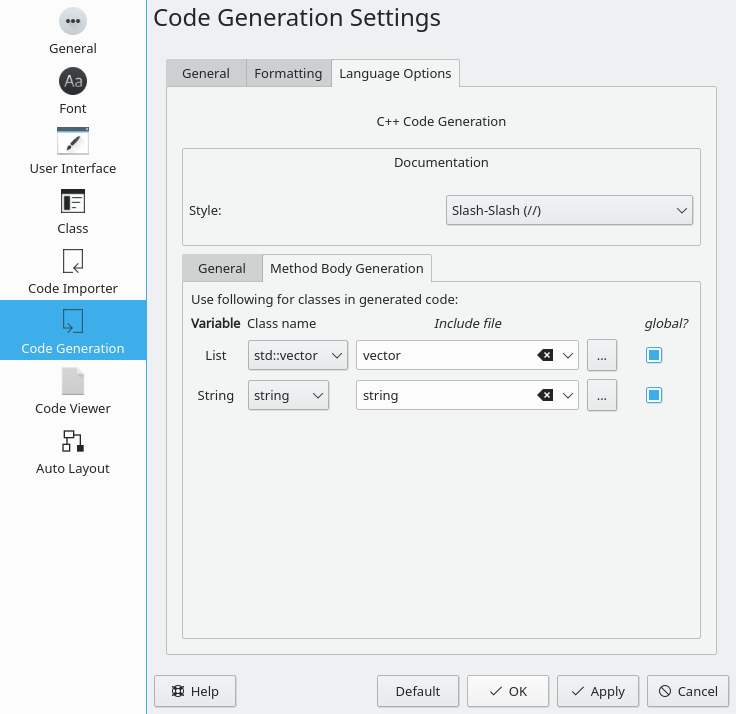
Task: Select the Method Body Generation tab
Action: click(x=347, y=268)
